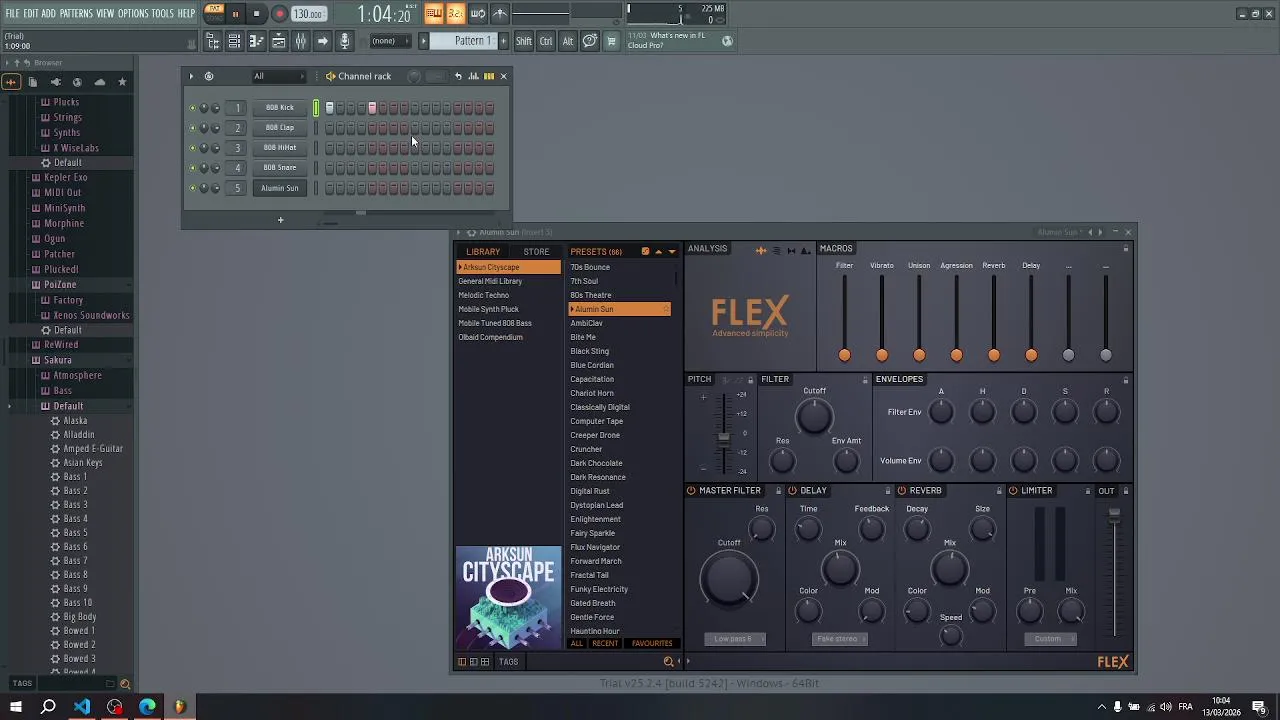Screen dimensions: 1280x720
Task: Go to previous preset with up arrow
Action: click(x=658, y=252)
